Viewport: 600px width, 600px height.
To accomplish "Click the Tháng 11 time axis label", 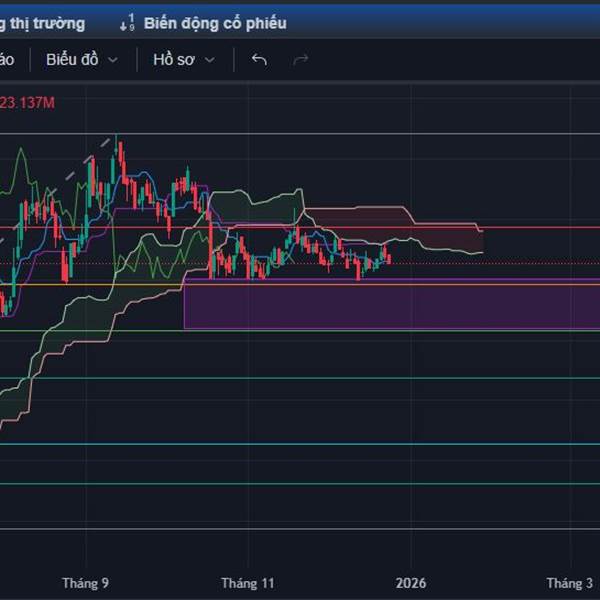I will tap(248, 582).
